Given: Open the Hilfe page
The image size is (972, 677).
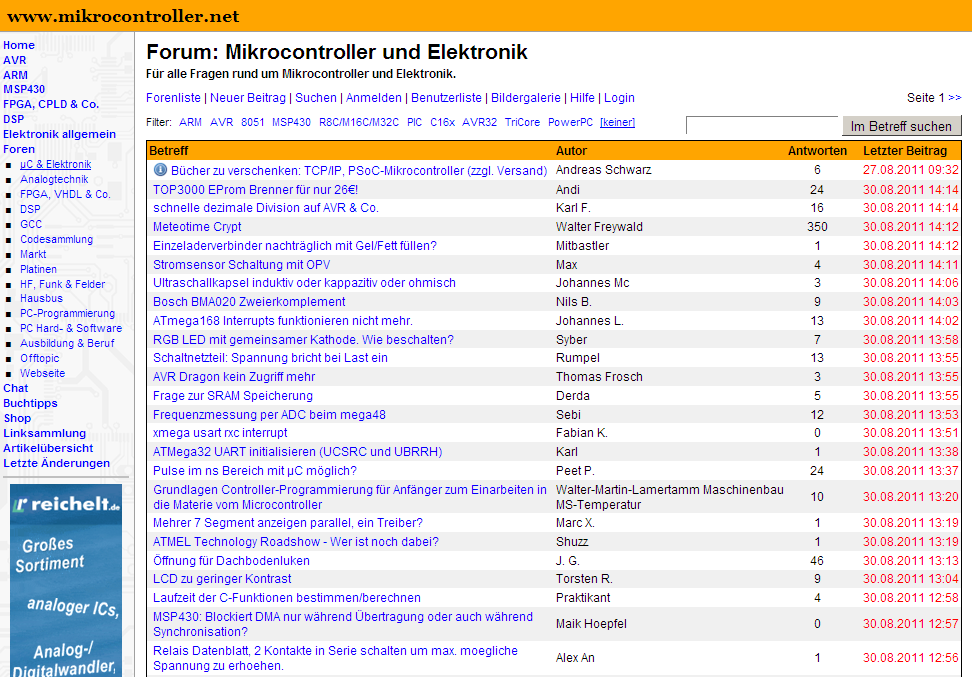Looking at the screenshot, I should pos(582,97).
